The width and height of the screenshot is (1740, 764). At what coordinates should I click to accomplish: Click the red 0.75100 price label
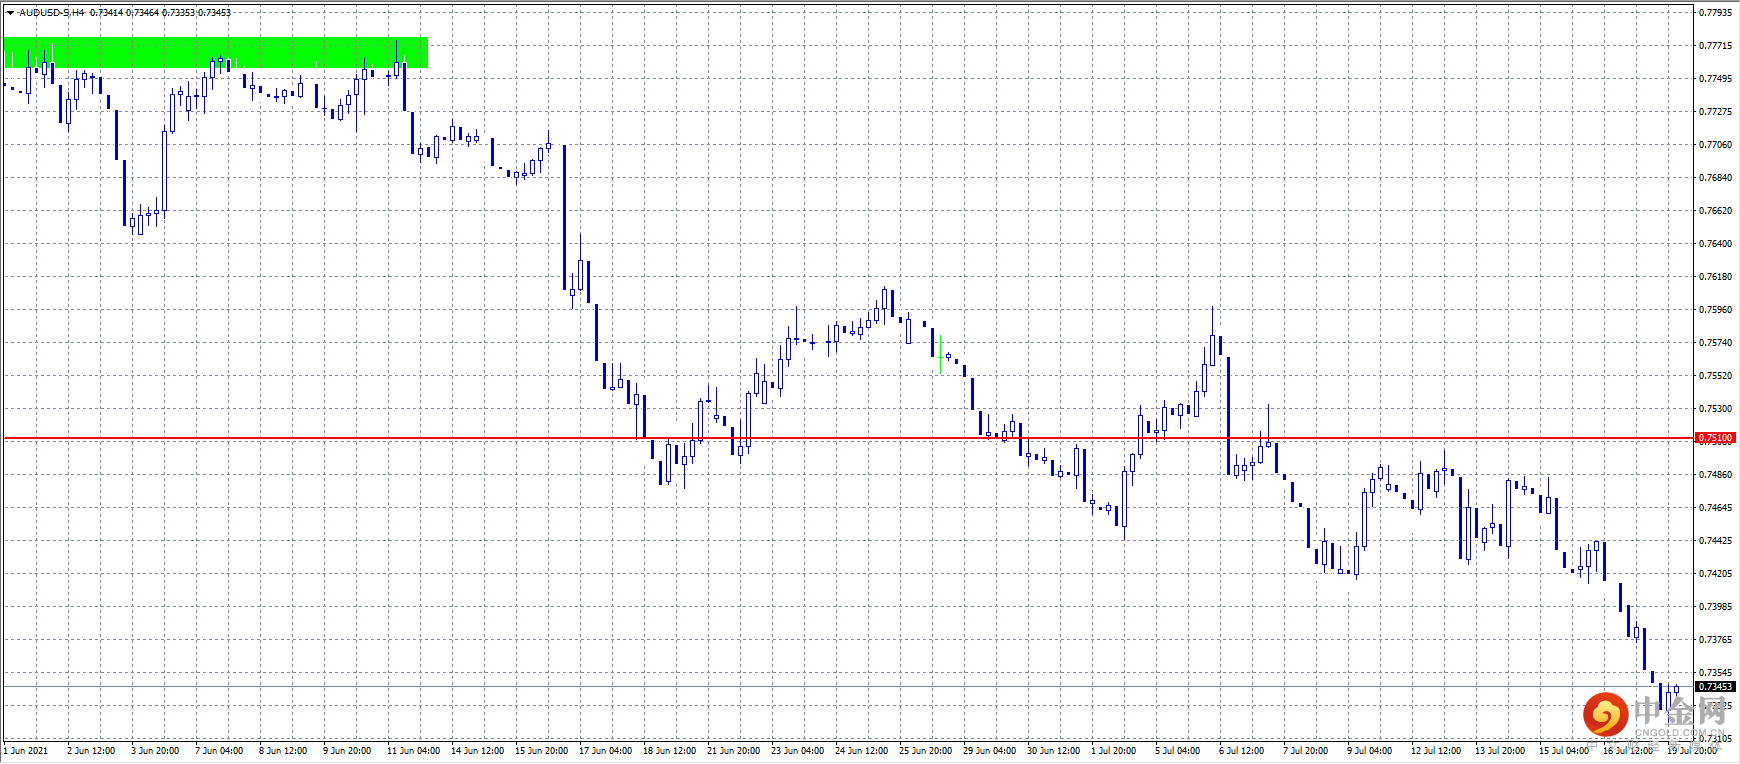(1716, 438)
